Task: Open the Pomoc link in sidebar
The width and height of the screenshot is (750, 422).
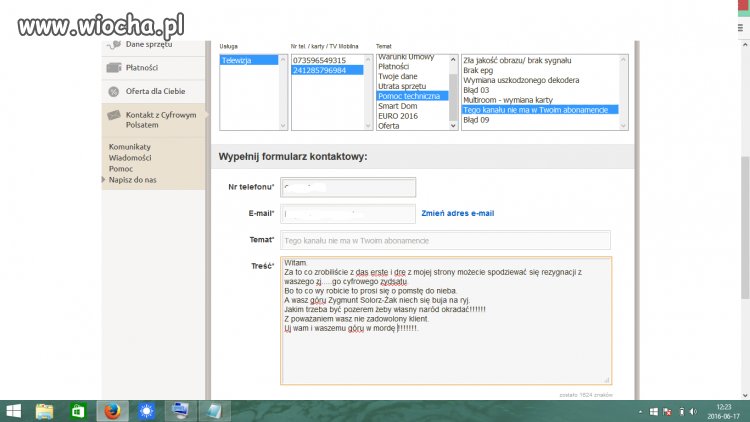Action: pyautogui.click(x=121, y=168)
